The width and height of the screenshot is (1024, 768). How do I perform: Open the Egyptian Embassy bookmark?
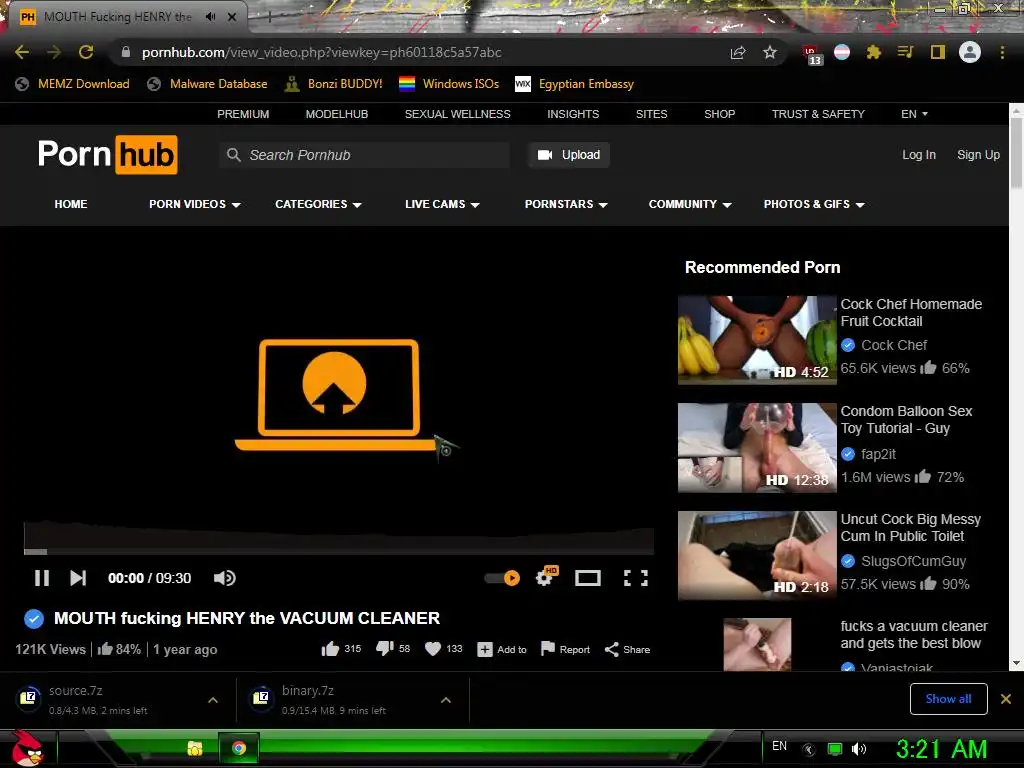575,84
